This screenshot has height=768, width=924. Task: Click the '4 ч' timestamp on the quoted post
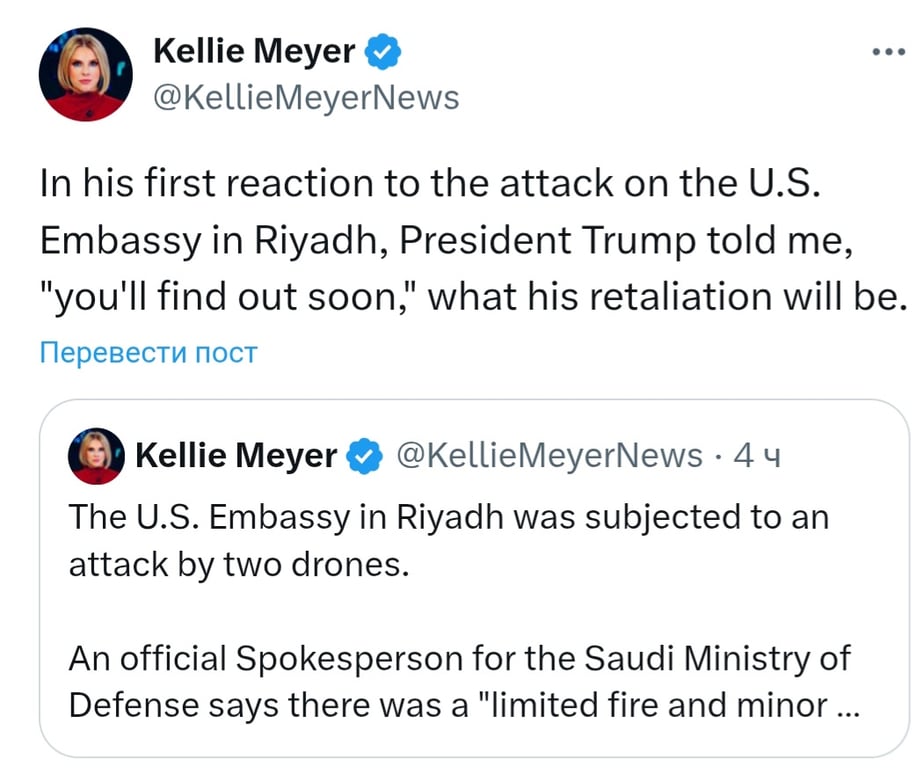[x=757, y=456]
